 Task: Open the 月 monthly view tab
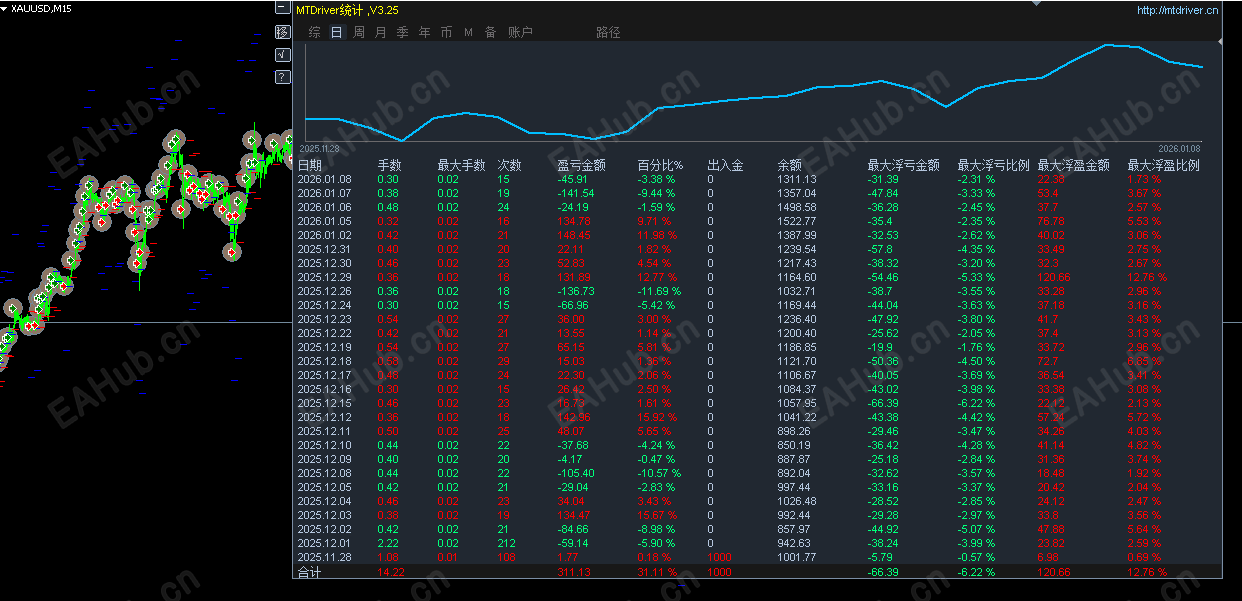click(378, 31)
